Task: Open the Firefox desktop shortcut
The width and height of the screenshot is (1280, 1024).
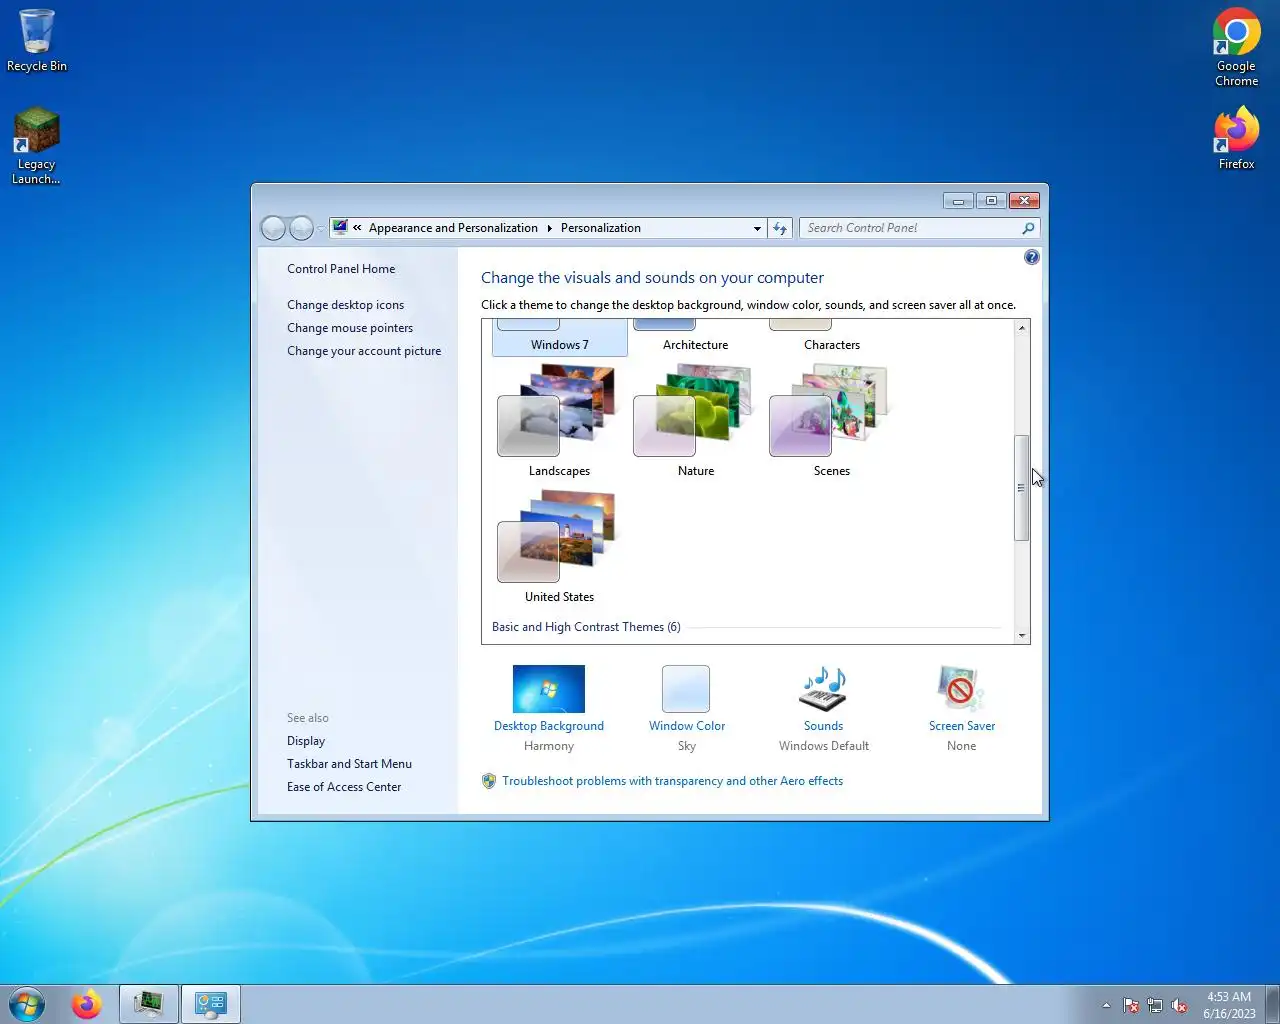Action: pos(1237,138)
